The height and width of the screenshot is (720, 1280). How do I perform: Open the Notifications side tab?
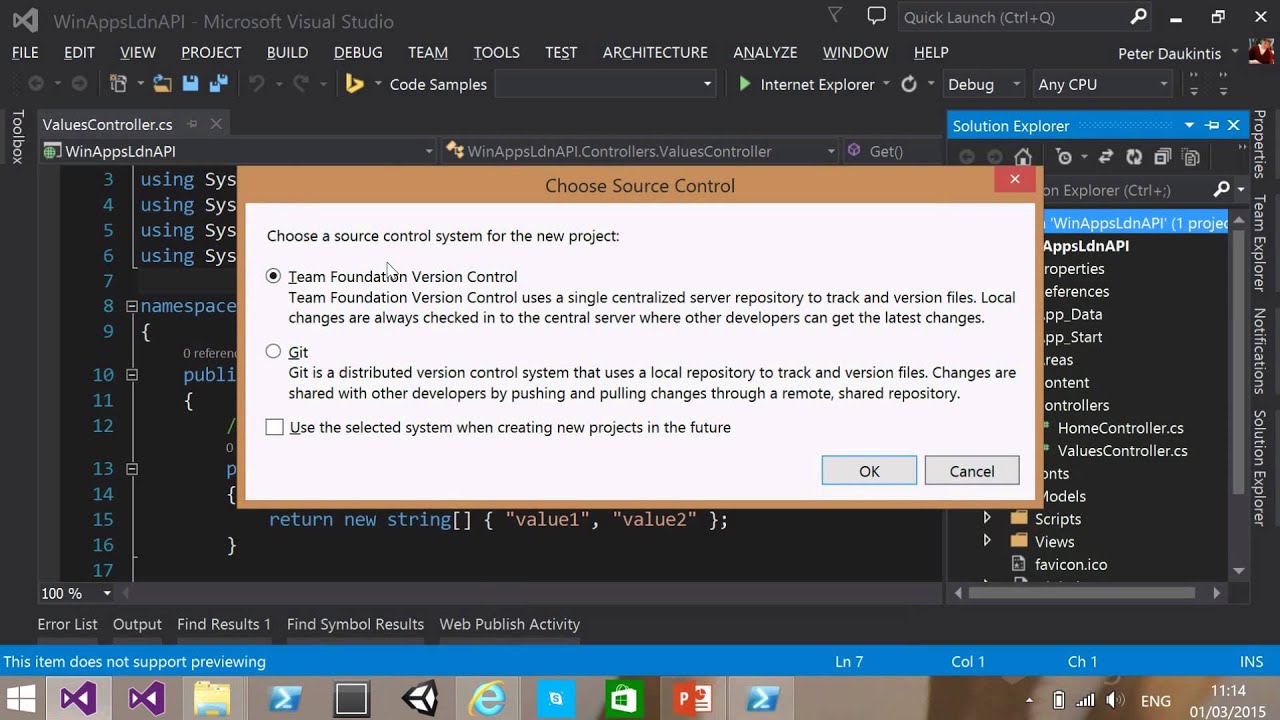click(1259, 351)
